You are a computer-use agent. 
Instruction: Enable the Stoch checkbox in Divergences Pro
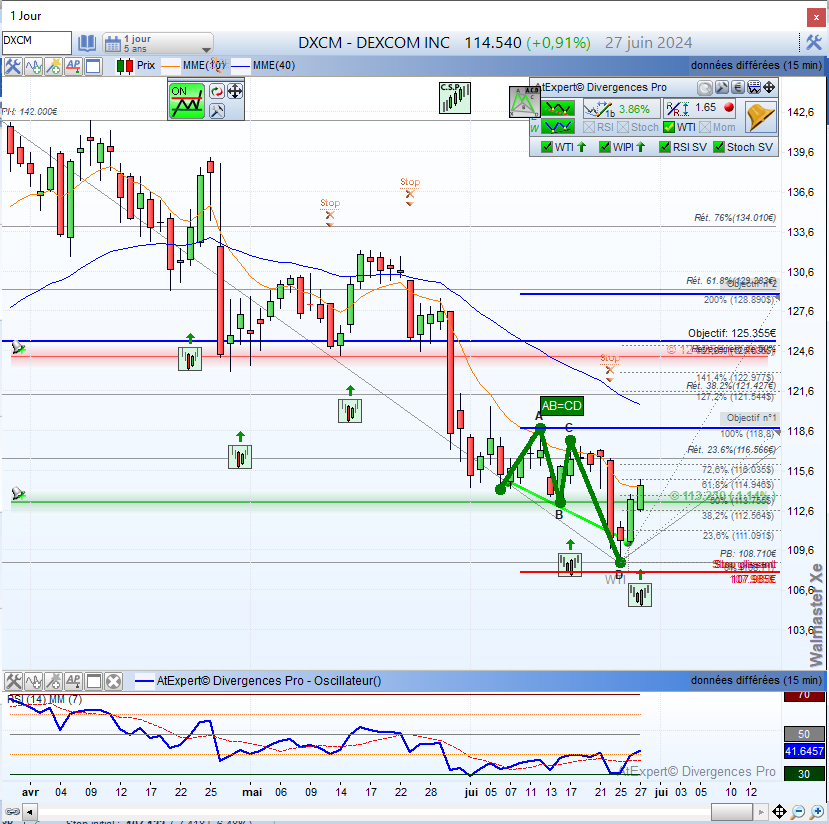tap(623, 127)
